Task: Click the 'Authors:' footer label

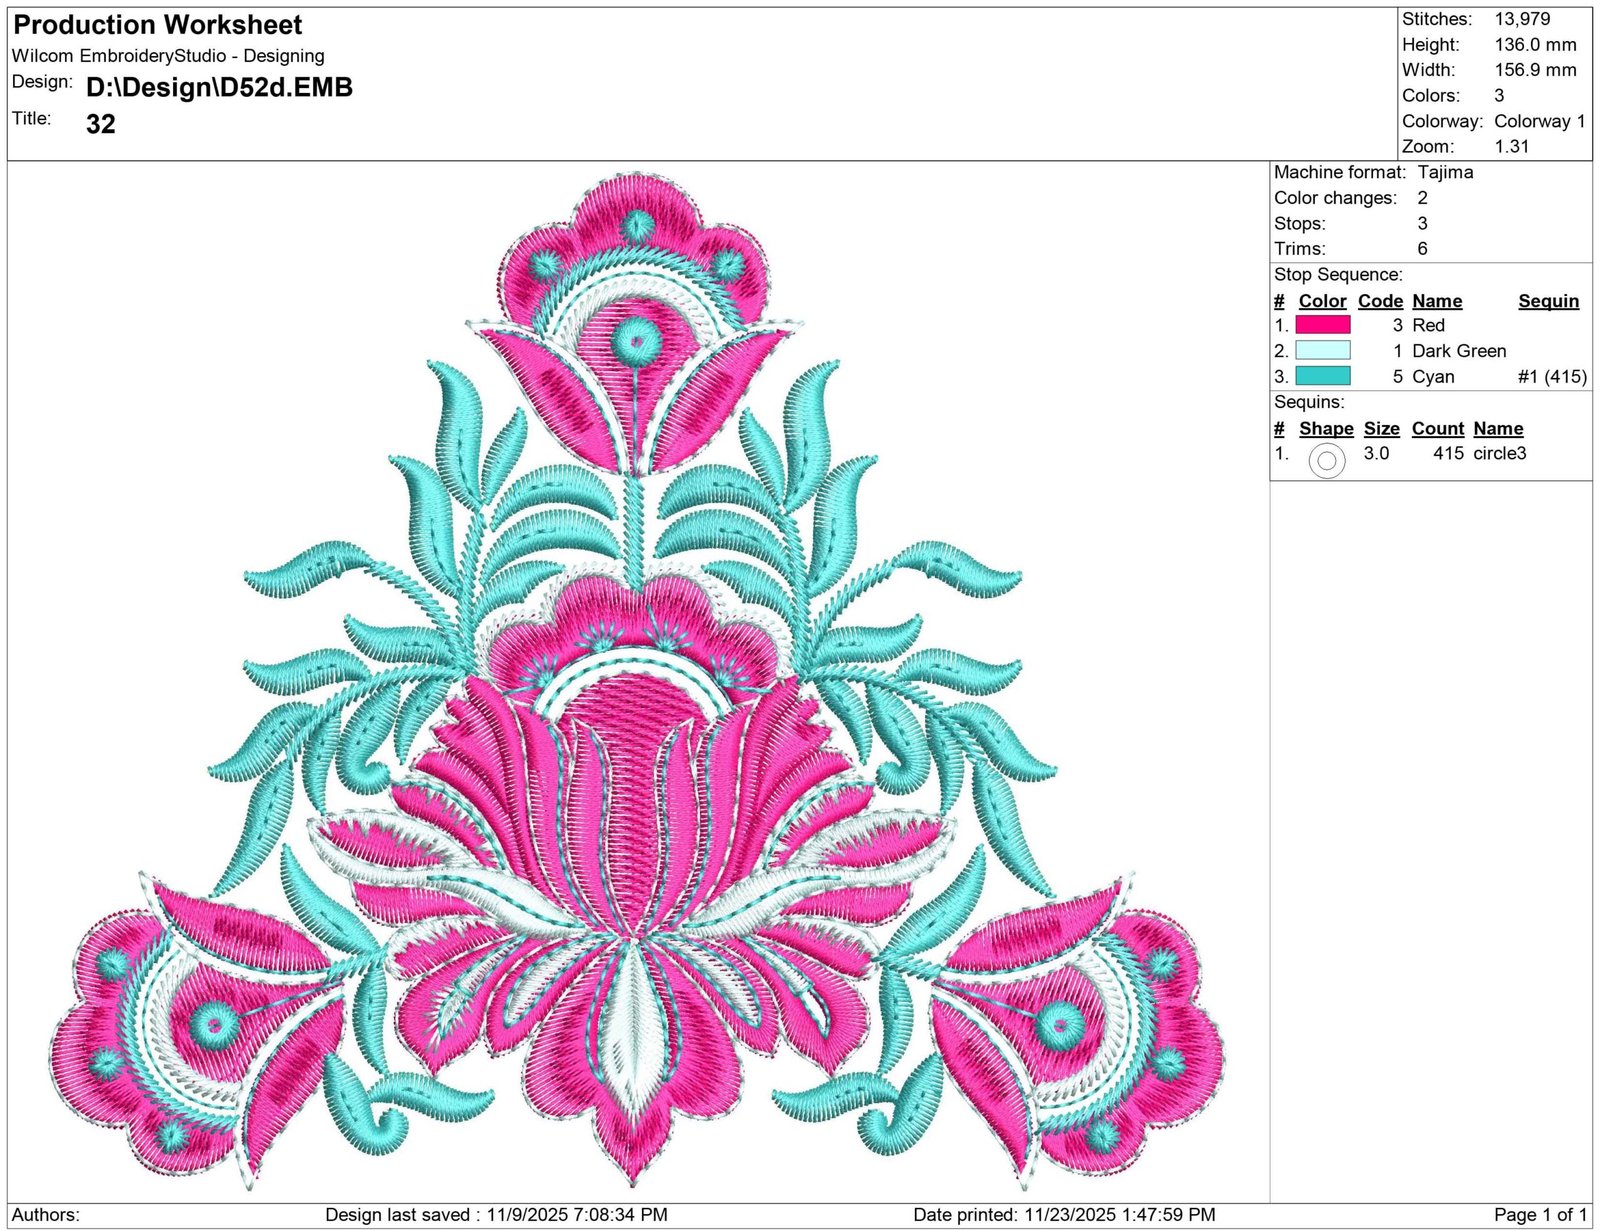Action: click(46, 1215)
